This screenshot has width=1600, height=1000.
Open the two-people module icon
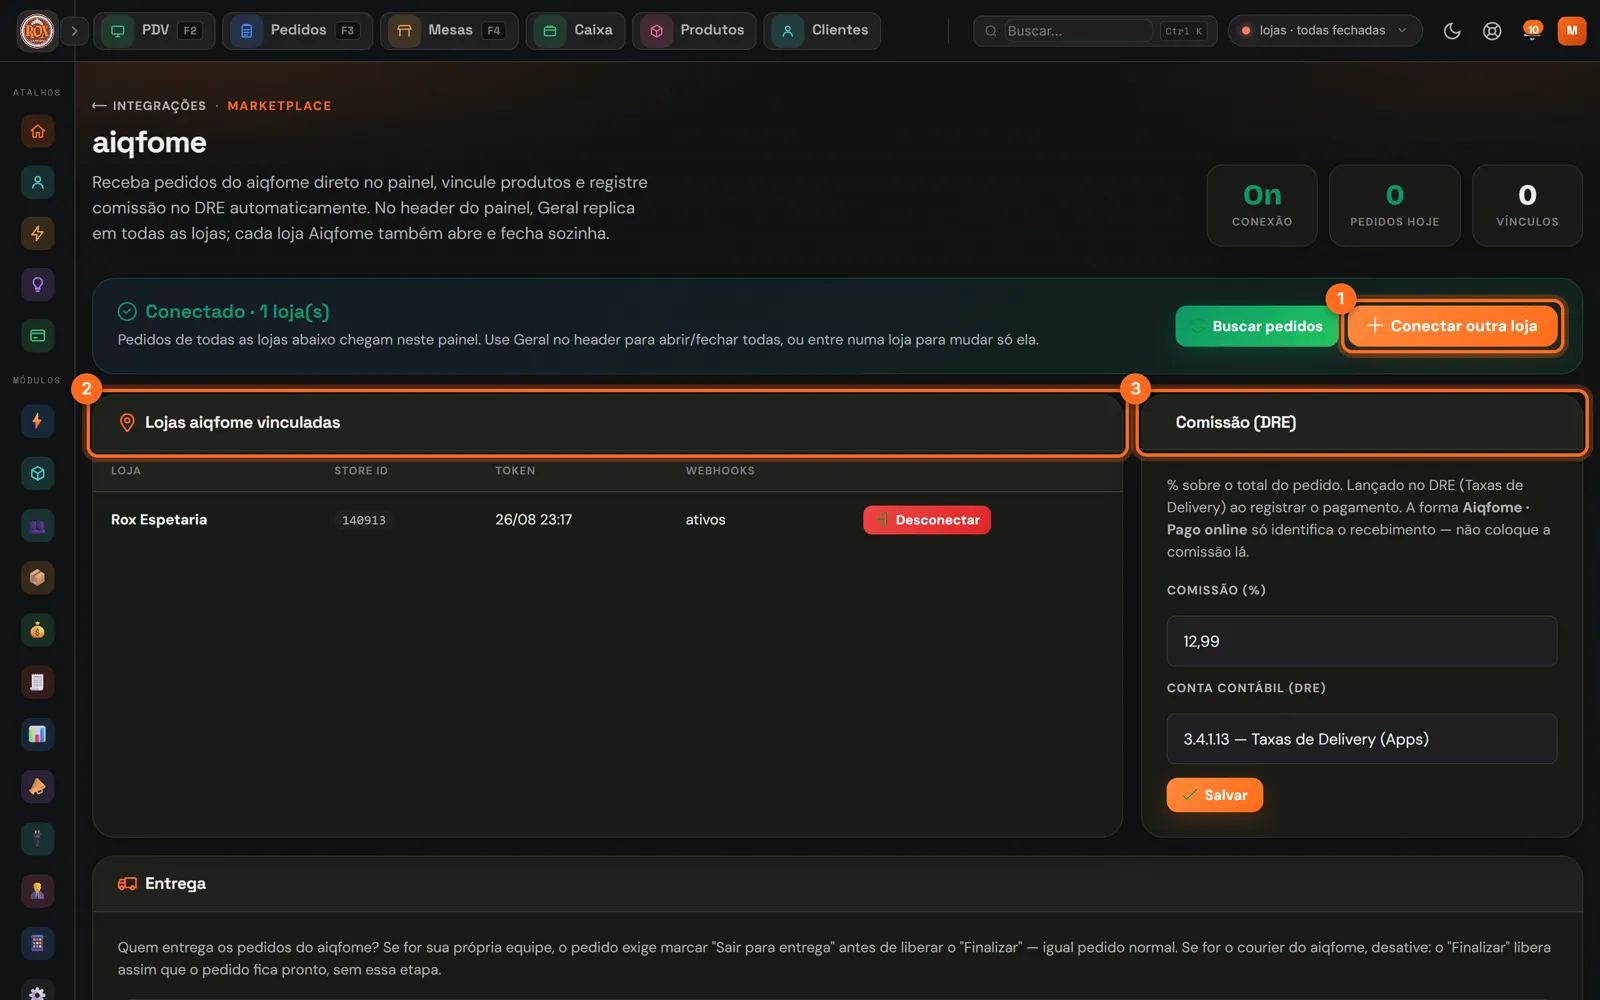(37, 526)
